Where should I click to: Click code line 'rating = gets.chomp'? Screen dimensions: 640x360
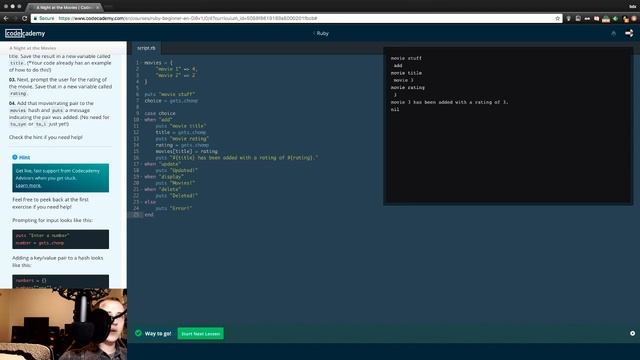click(182, 145)
